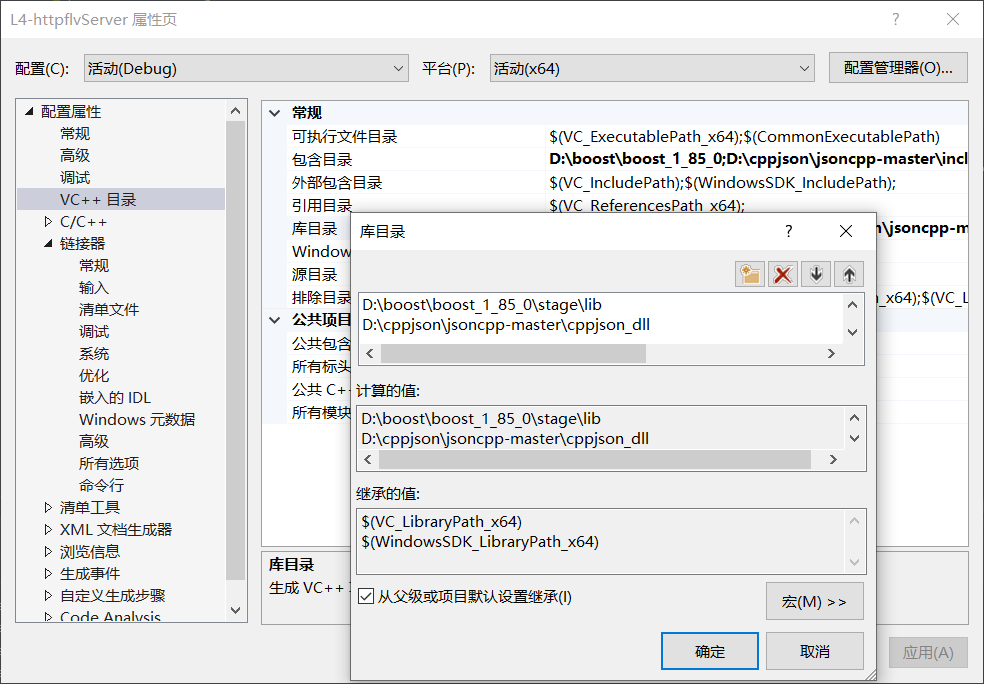Select 清单文件 under 链接器

click(109, 309)
